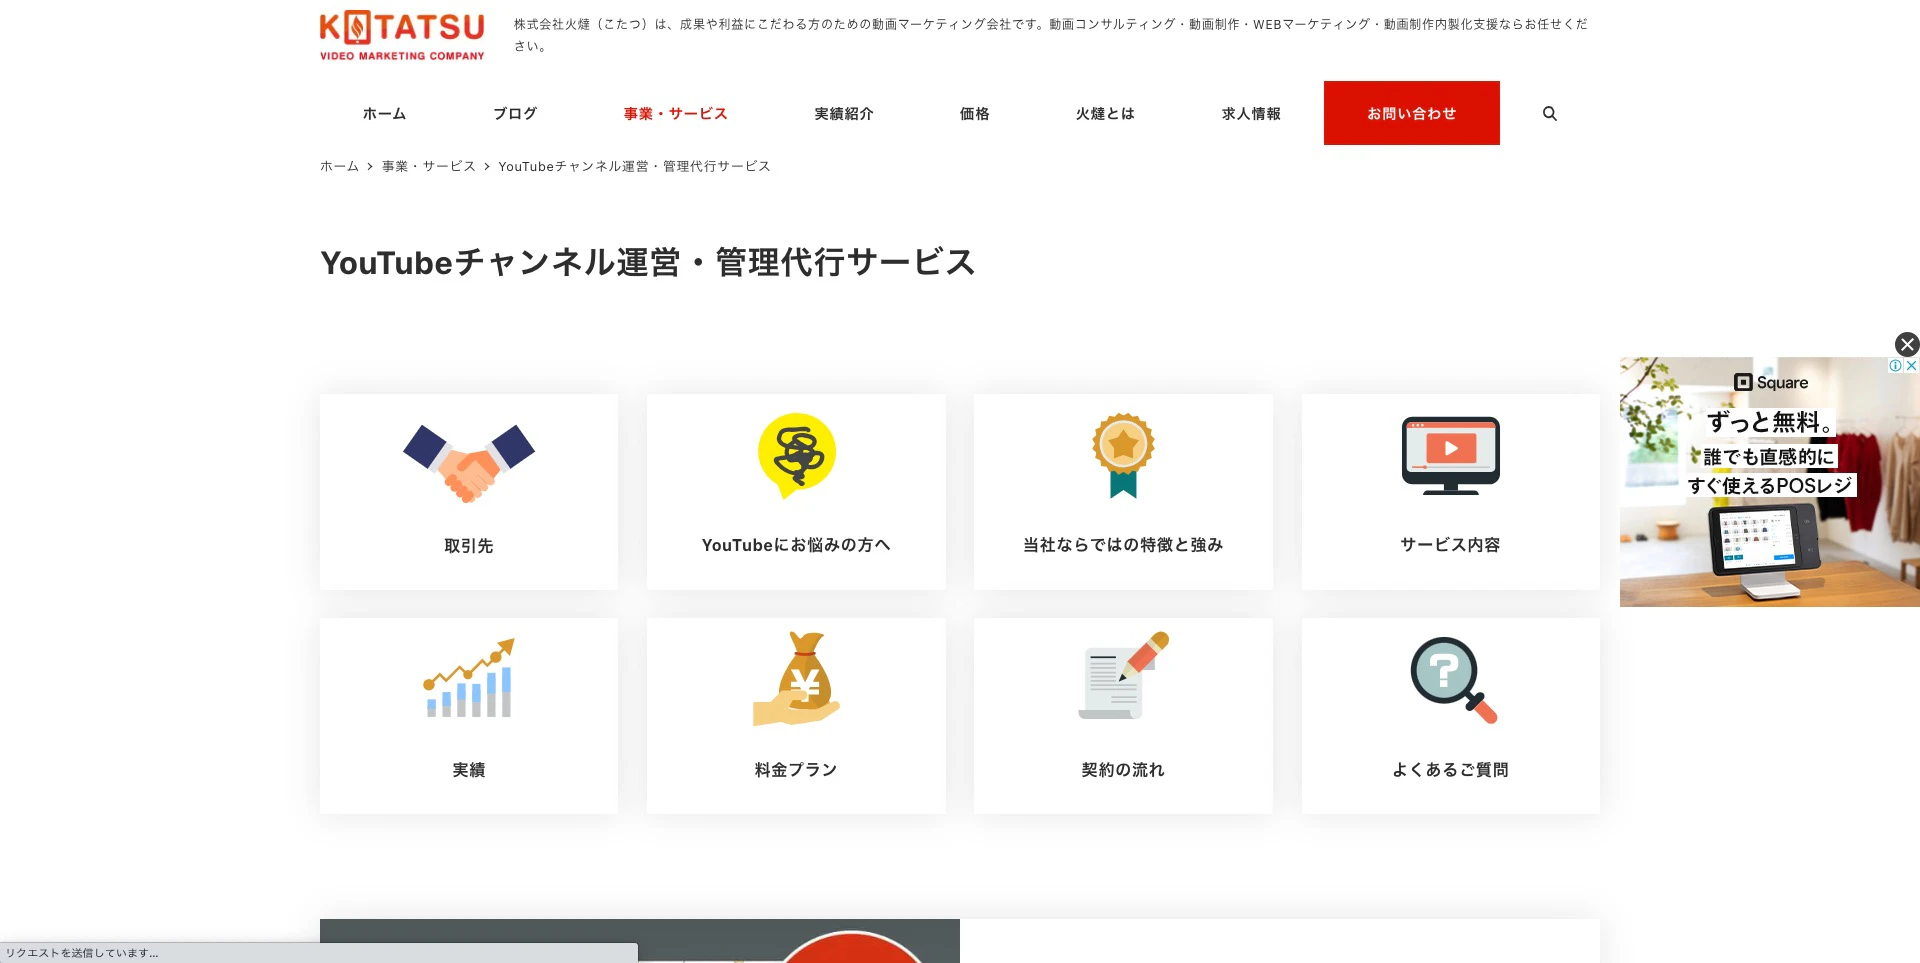The height and width of the screenshot is (963, 1920).
Task: Open the 料金プラン card label
Action: click(796, 770)
